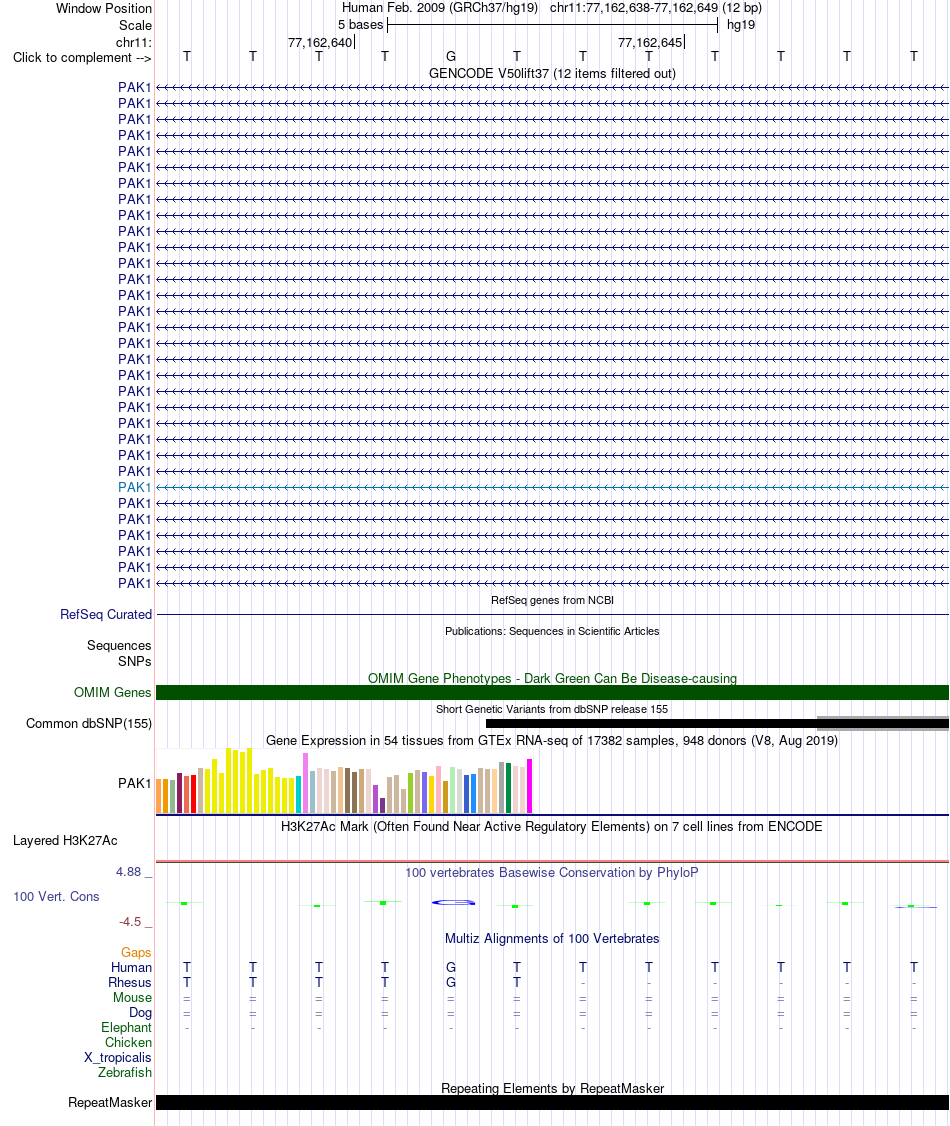Click the '5 bases' scale bar label

[360, 24]
